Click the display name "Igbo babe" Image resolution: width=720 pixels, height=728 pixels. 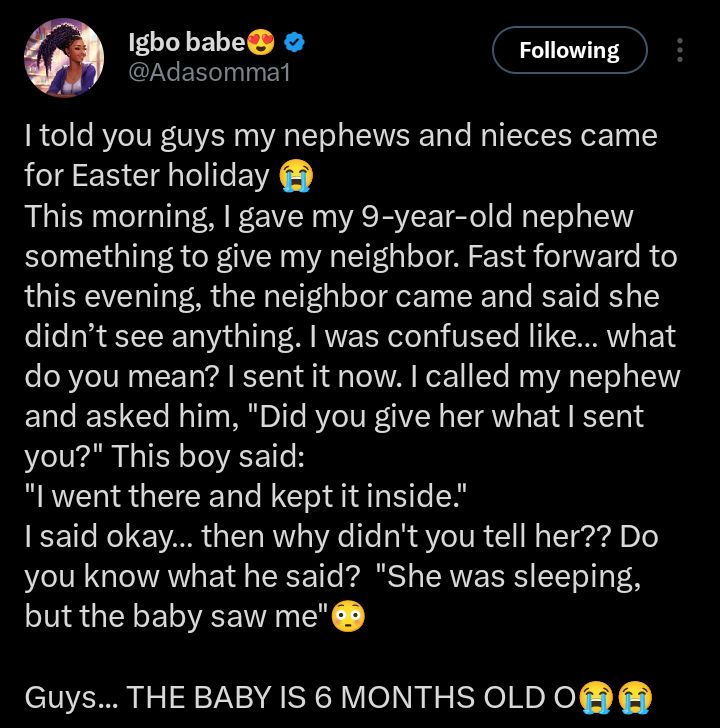(x=187, y=42)
